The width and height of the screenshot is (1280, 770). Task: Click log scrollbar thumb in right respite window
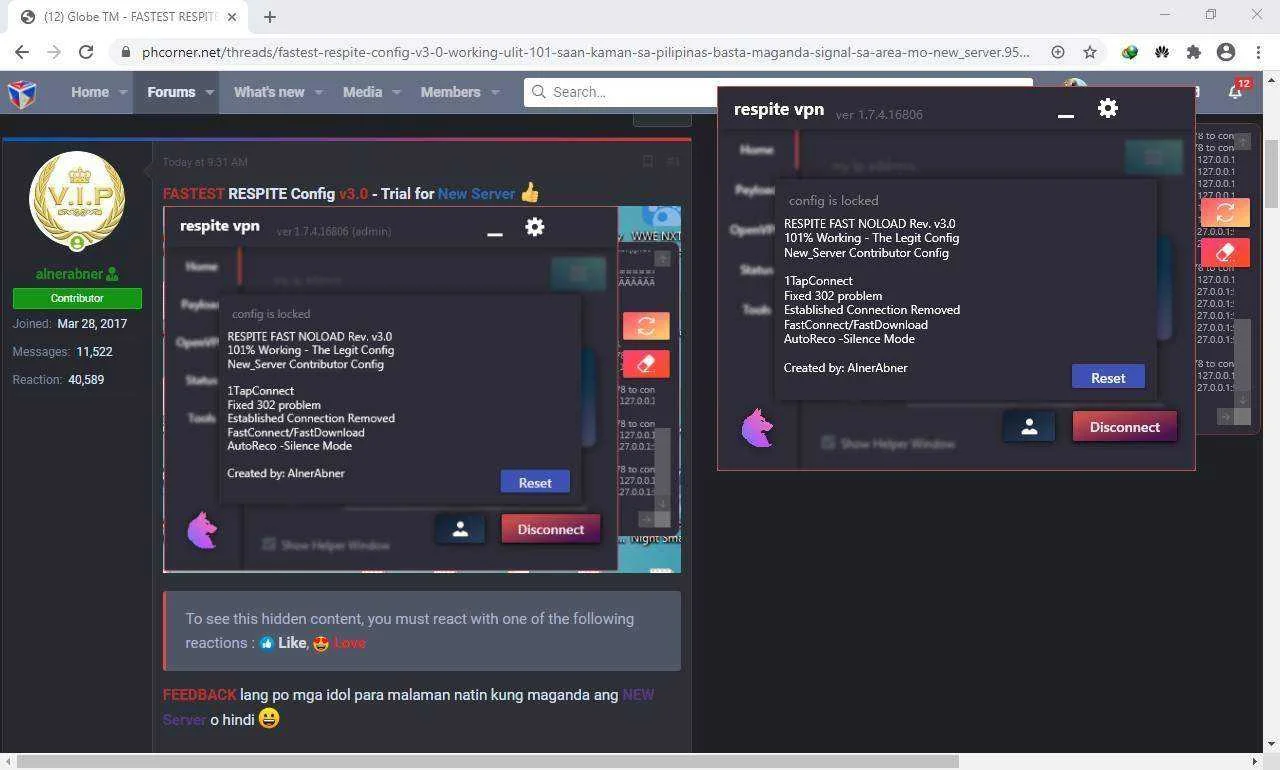click(x=1242, y=355)
